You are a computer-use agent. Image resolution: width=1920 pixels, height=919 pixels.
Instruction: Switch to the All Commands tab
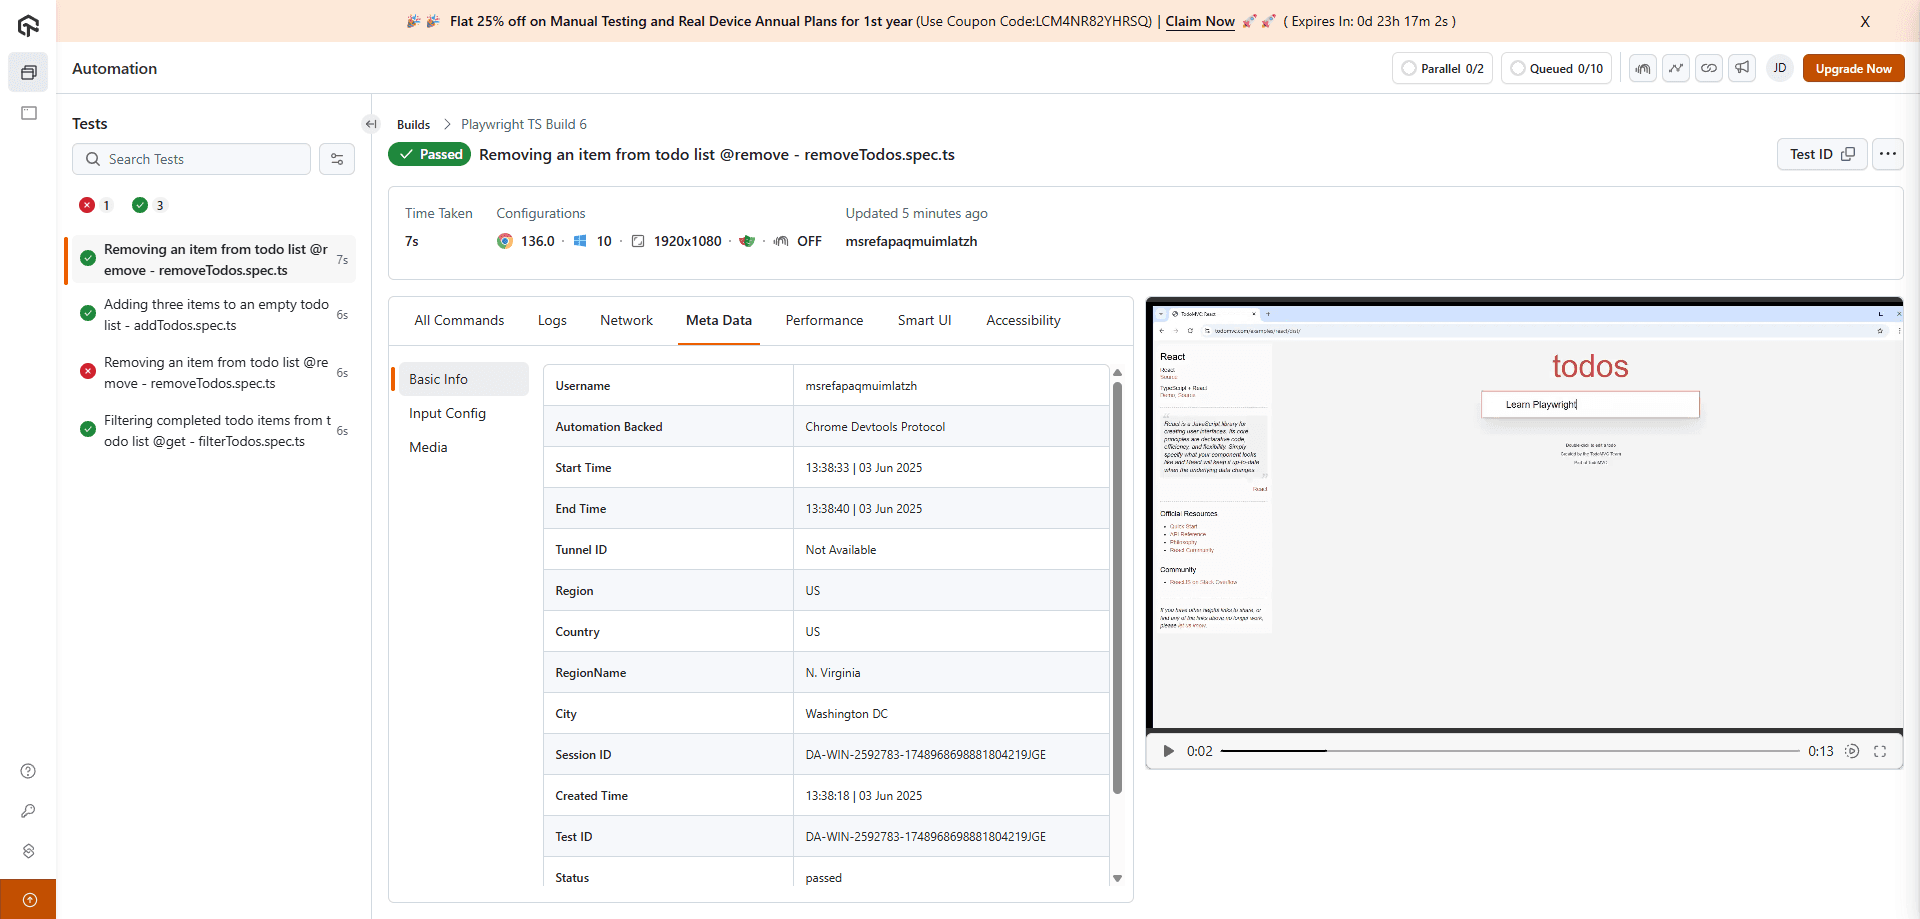point(459,320)
